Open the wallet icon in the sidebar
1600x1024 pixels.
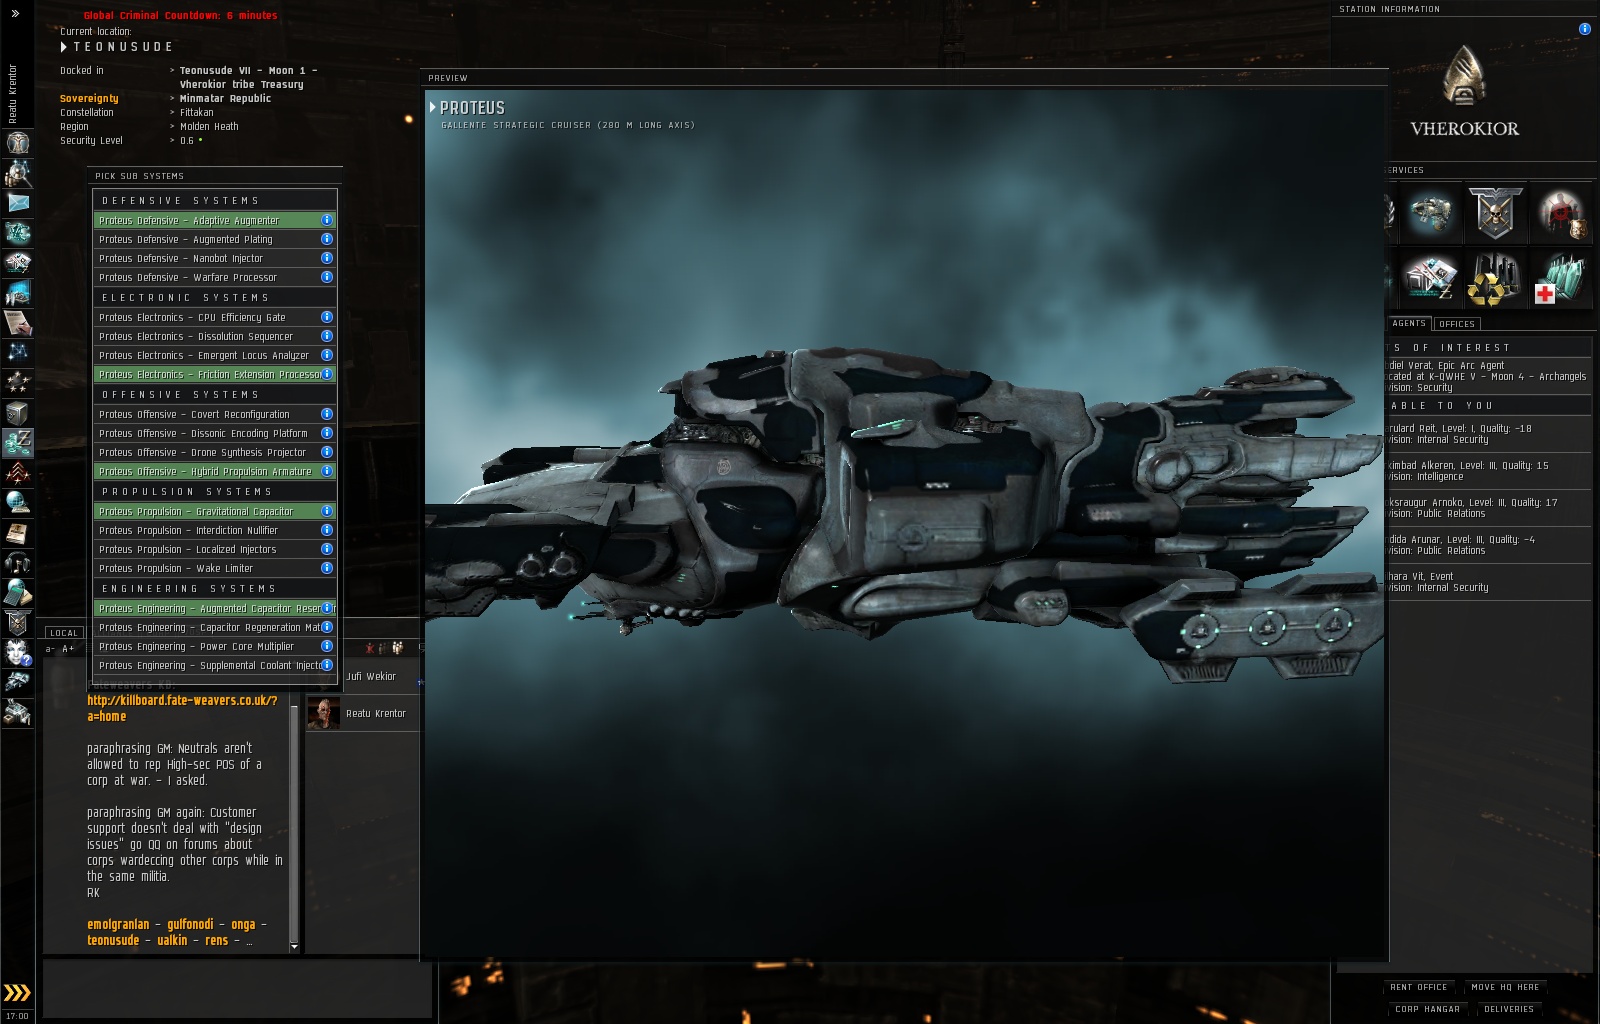17,443
